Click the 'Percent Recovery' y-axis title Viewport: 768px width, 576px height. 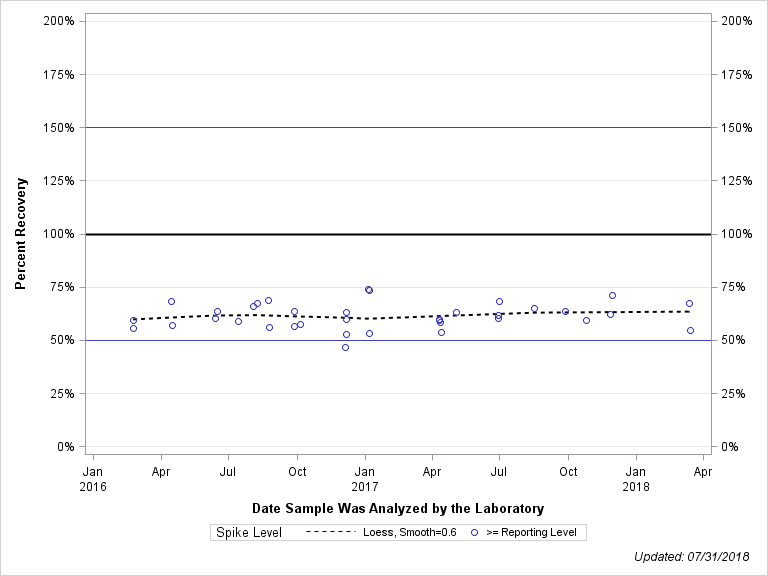[20, 234]
